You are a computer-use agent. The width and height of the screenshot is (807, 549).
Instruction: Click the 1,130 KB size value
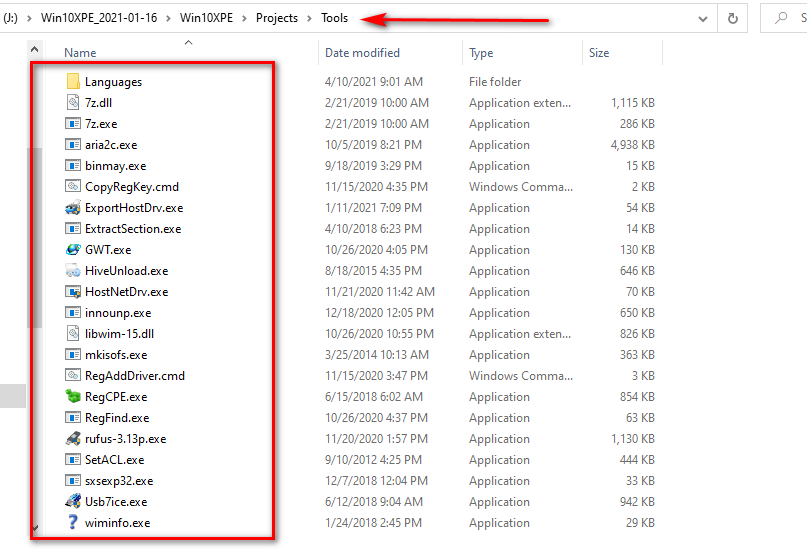633,438
